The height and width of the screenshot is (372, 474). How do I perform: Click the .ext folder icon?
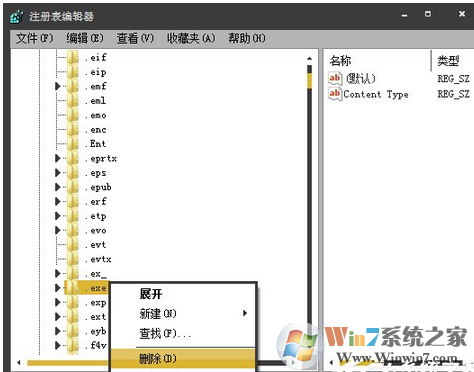pos(73,316)
